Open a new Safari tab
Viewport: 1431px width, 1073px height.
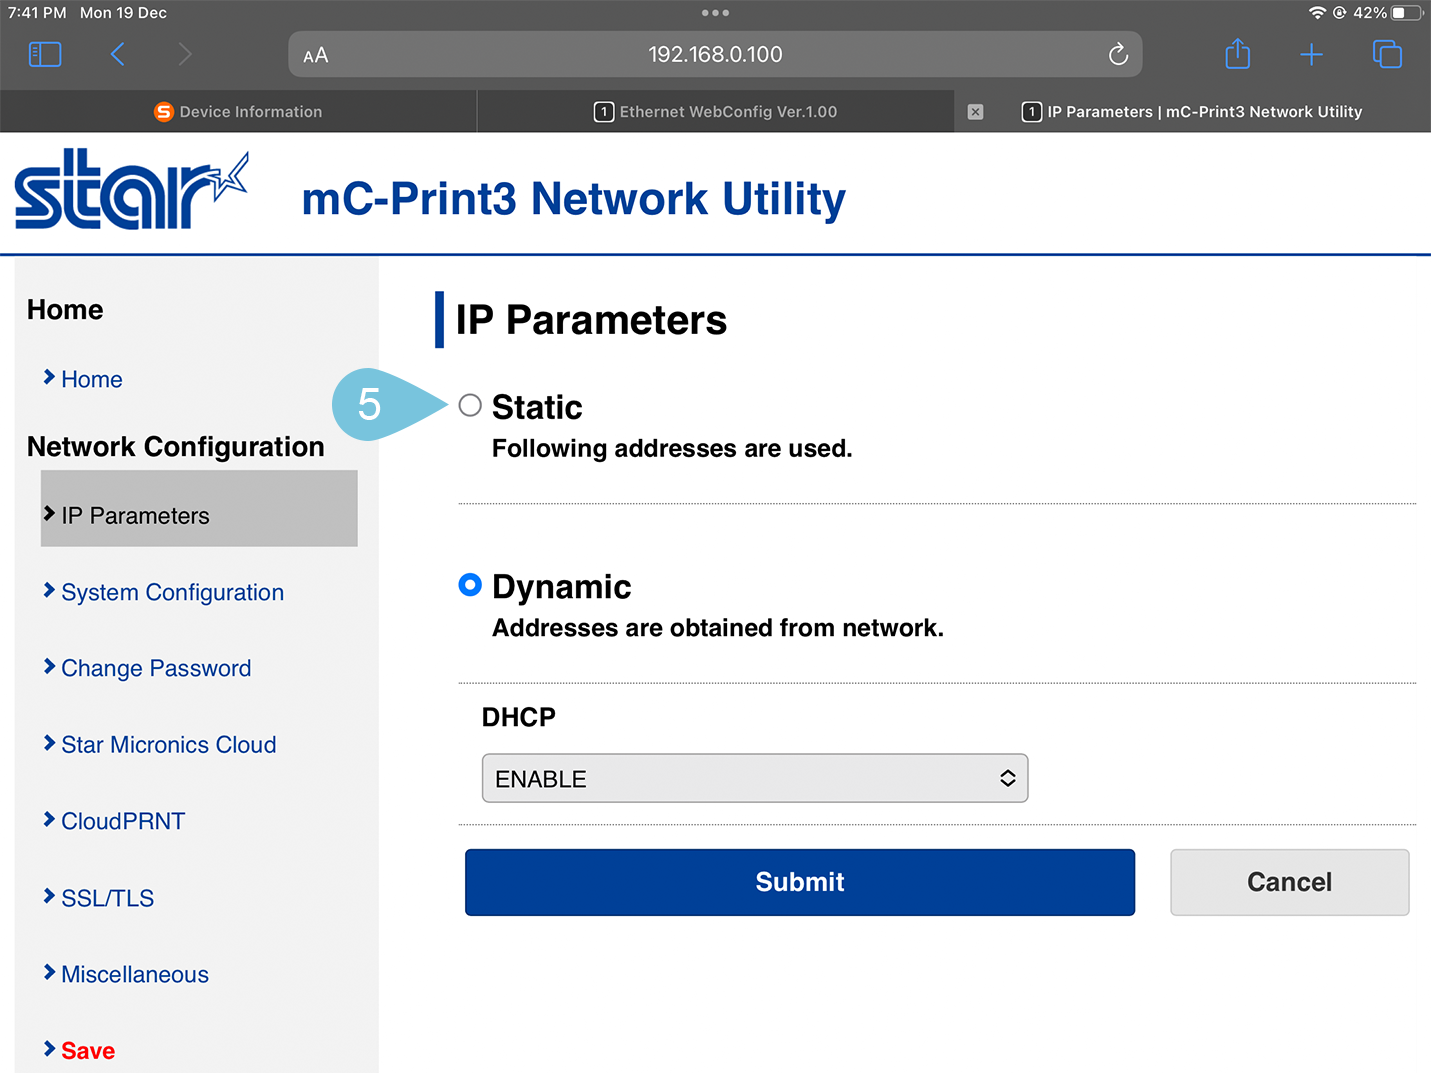click(x=1311, y=54)
